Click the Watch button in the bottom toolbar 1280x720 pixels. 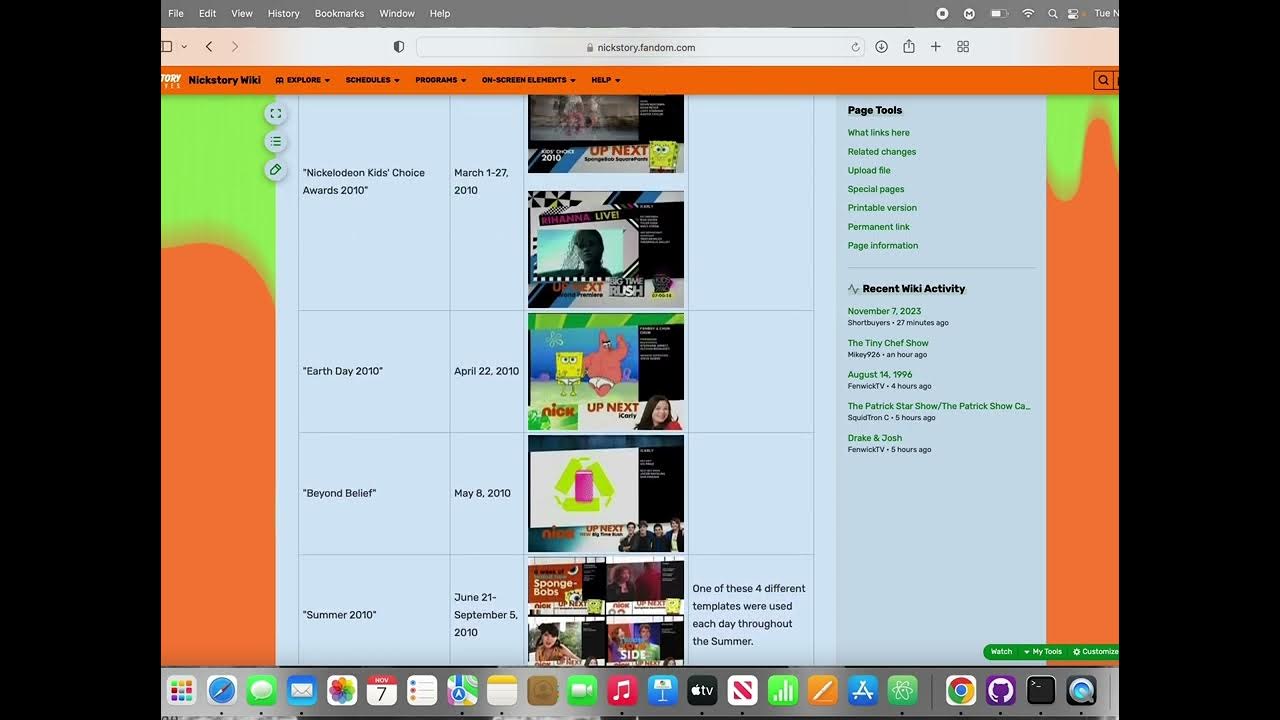tap(1001, 652)
